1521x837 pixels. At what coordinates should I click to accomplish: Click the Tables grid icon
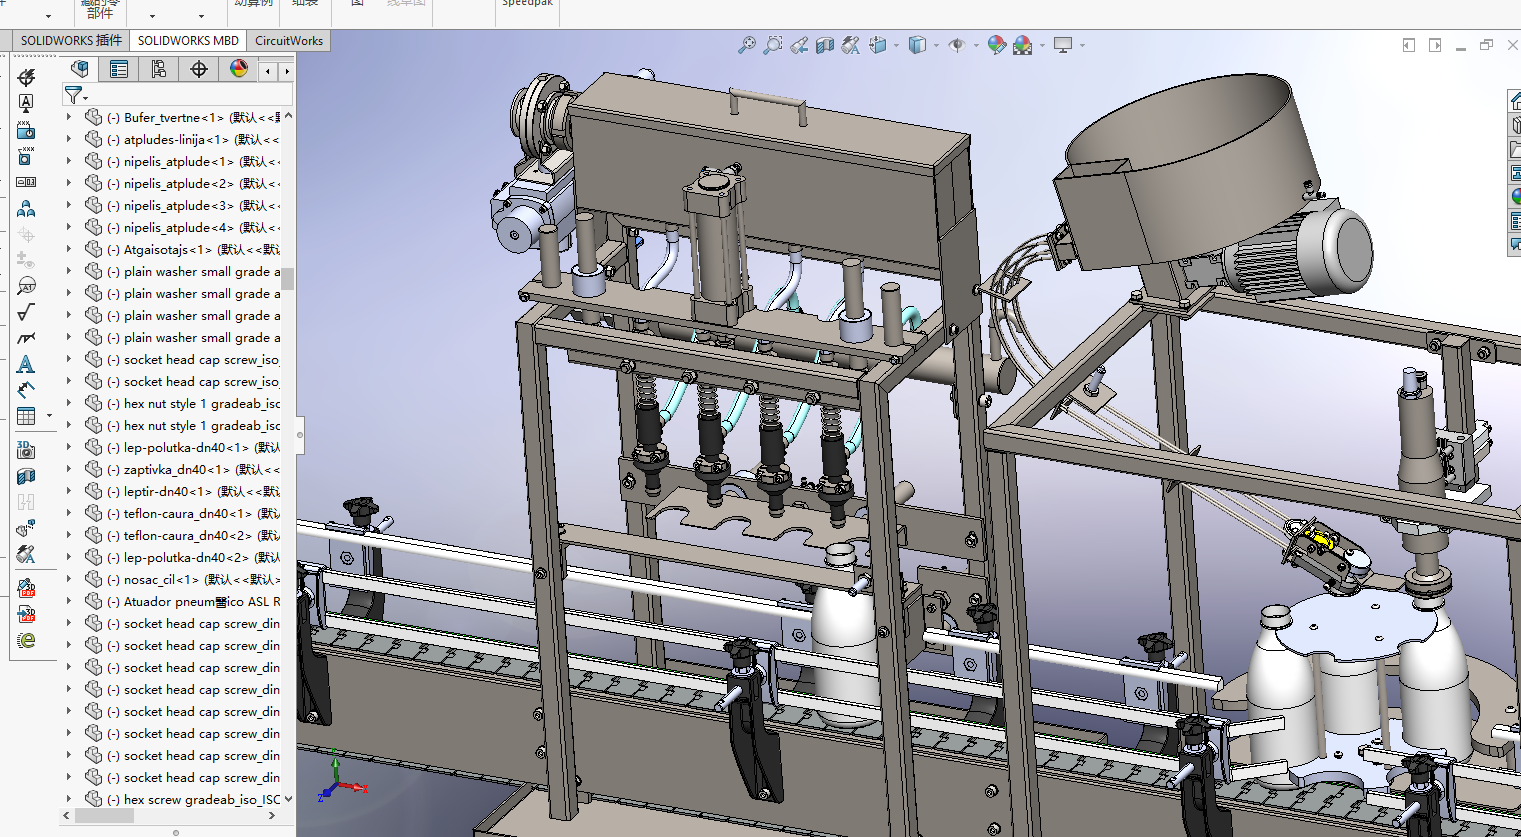26,416
